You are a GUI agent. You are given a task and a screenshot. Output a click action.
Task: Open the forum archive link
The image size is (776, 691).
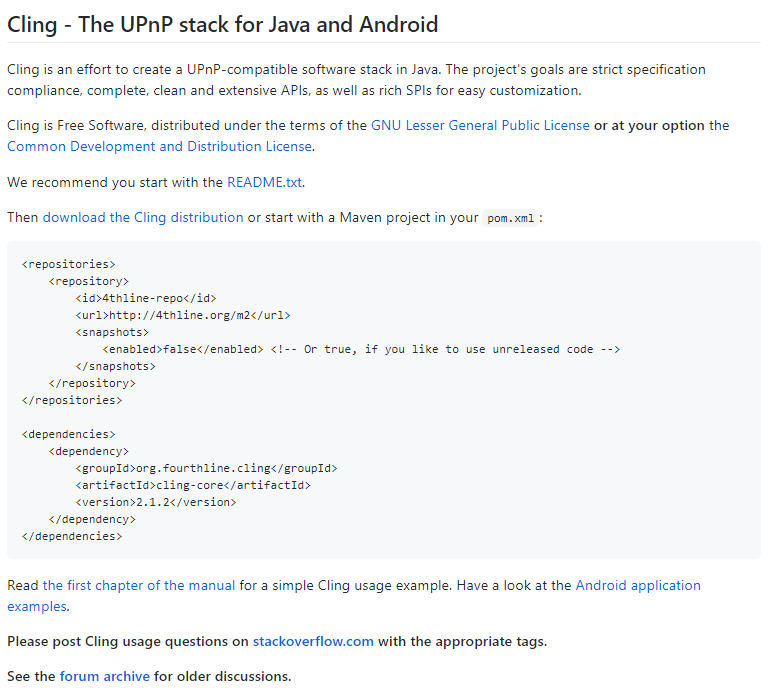pyautogui.click(x=105, y=676)
